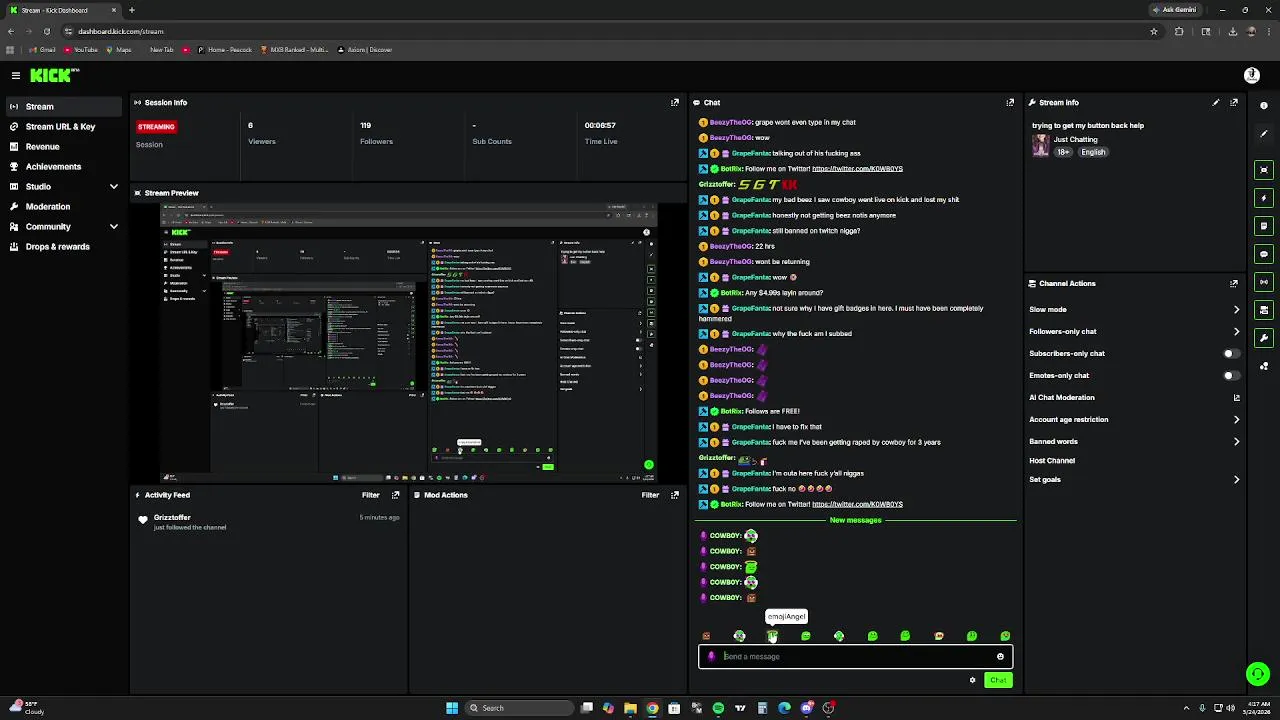Open the Achievements page
The width and height of the screenshot is (1280, 720).
64,166
